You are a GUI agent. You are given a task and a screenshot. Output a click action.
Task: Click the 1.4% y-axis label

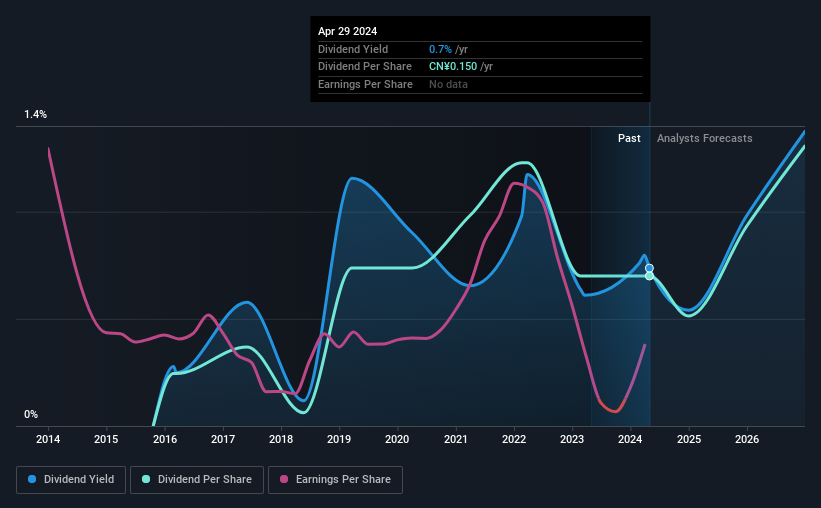[x=36, y=114]
